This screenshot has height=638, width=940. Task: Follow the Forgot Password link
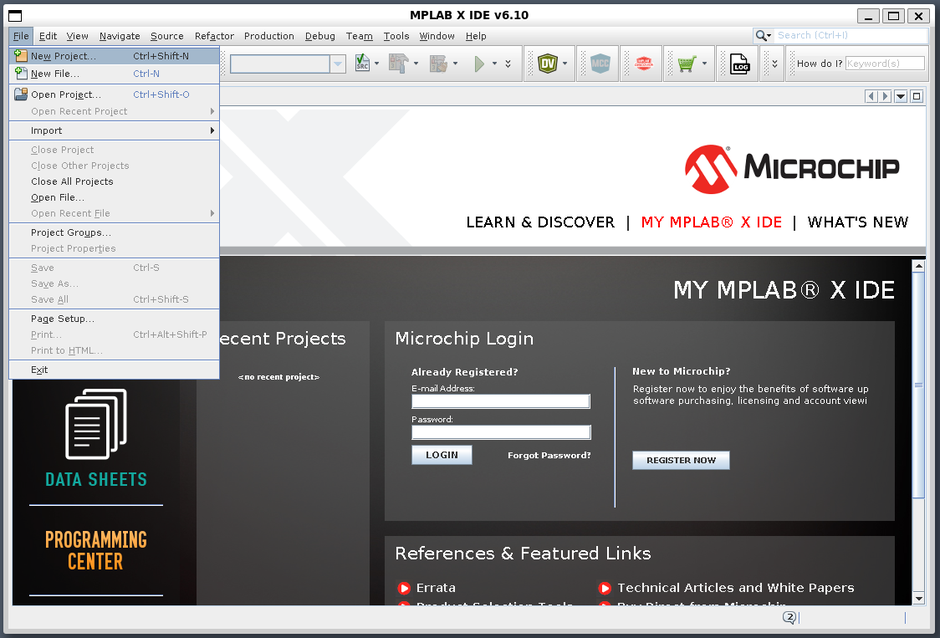[x=549, y=455]
